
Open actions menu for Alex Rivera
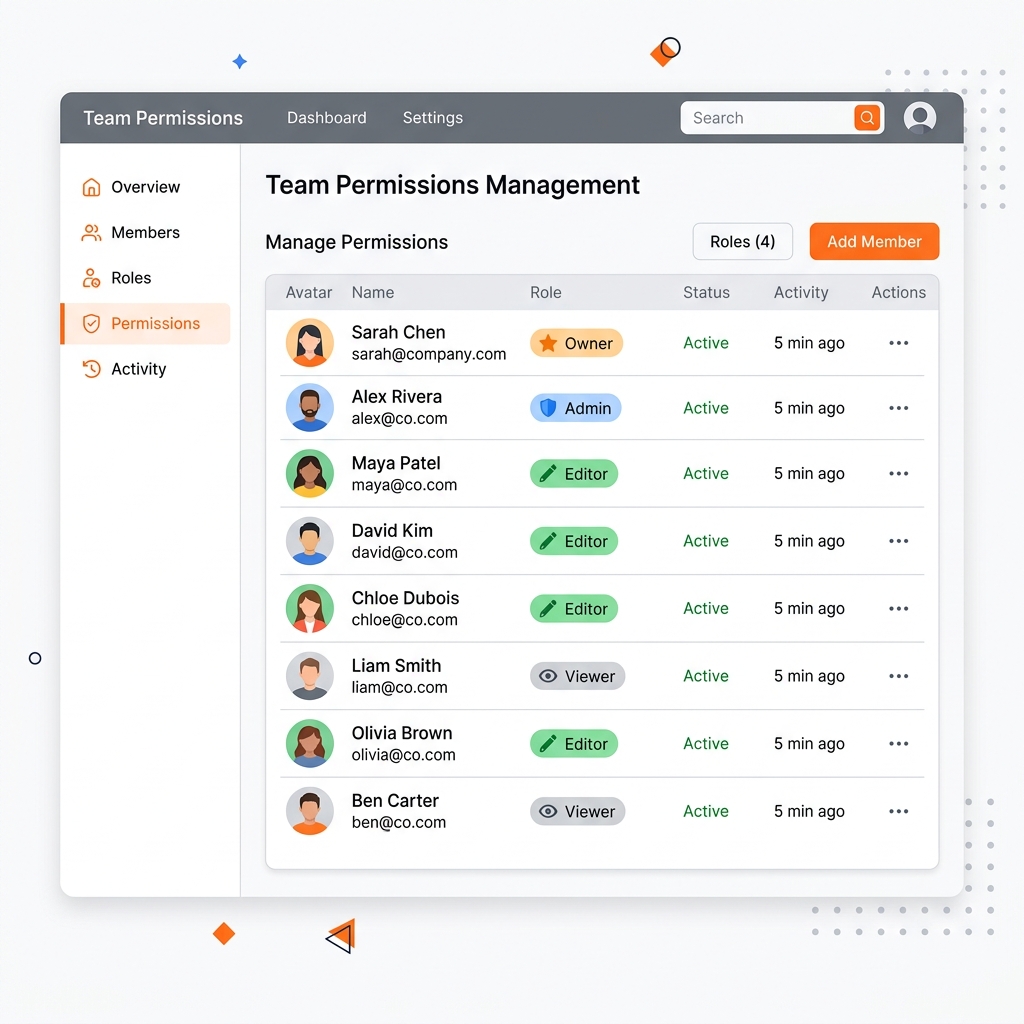899,408
